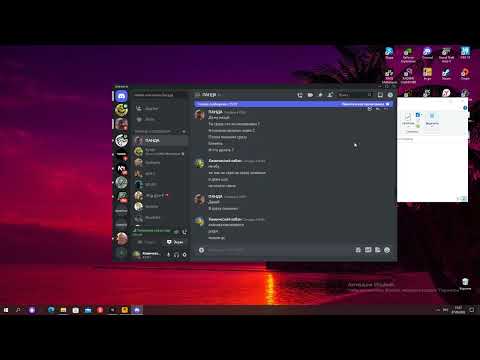Open Microsoft Edge from taskbar

tap(51, 310)
